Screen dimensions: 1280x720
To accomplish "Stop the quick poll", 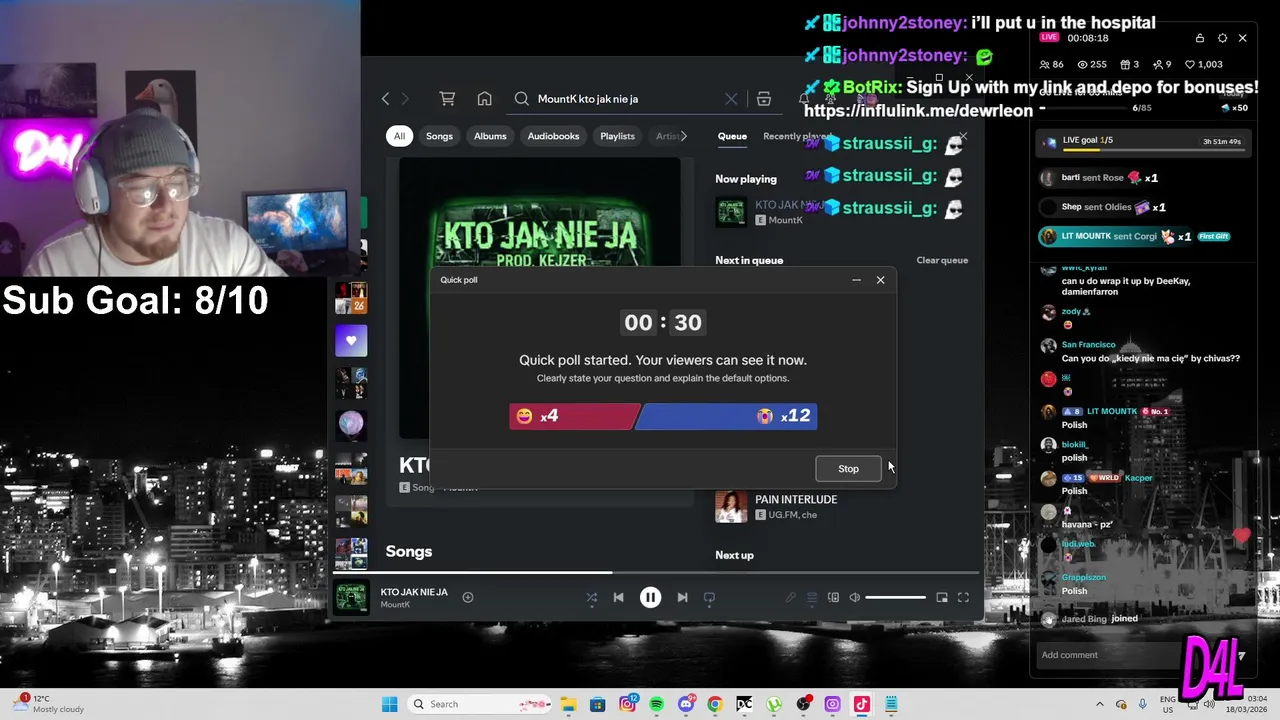I will tap(848, 468).
